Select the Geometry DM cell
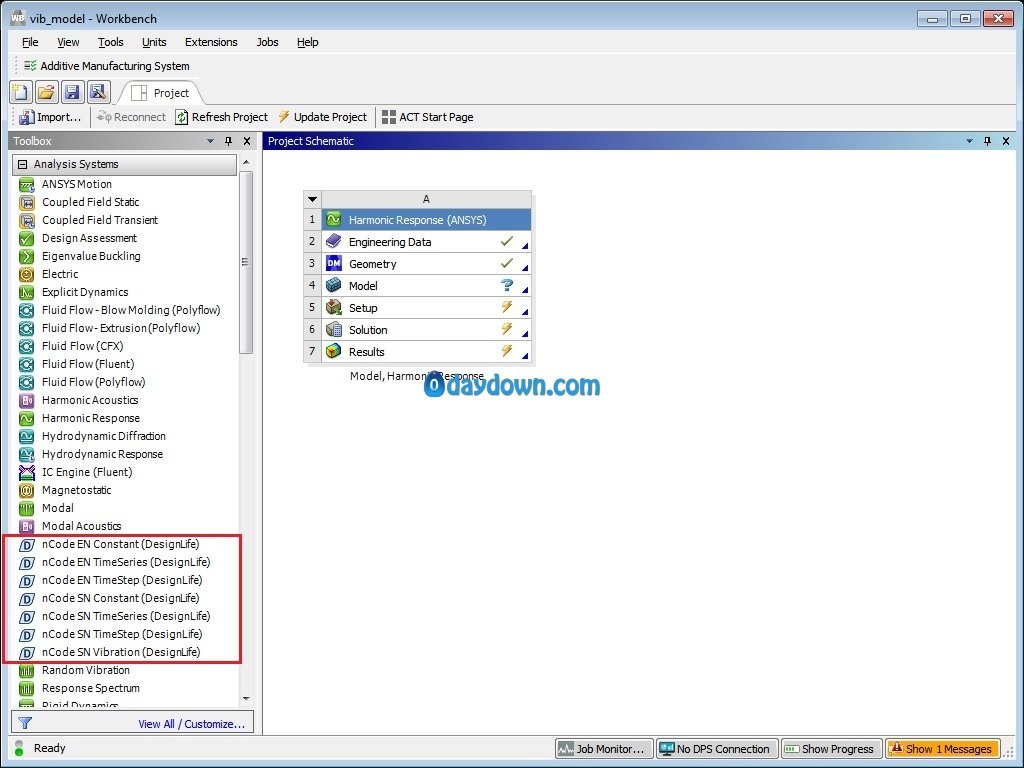 [426, 264]
